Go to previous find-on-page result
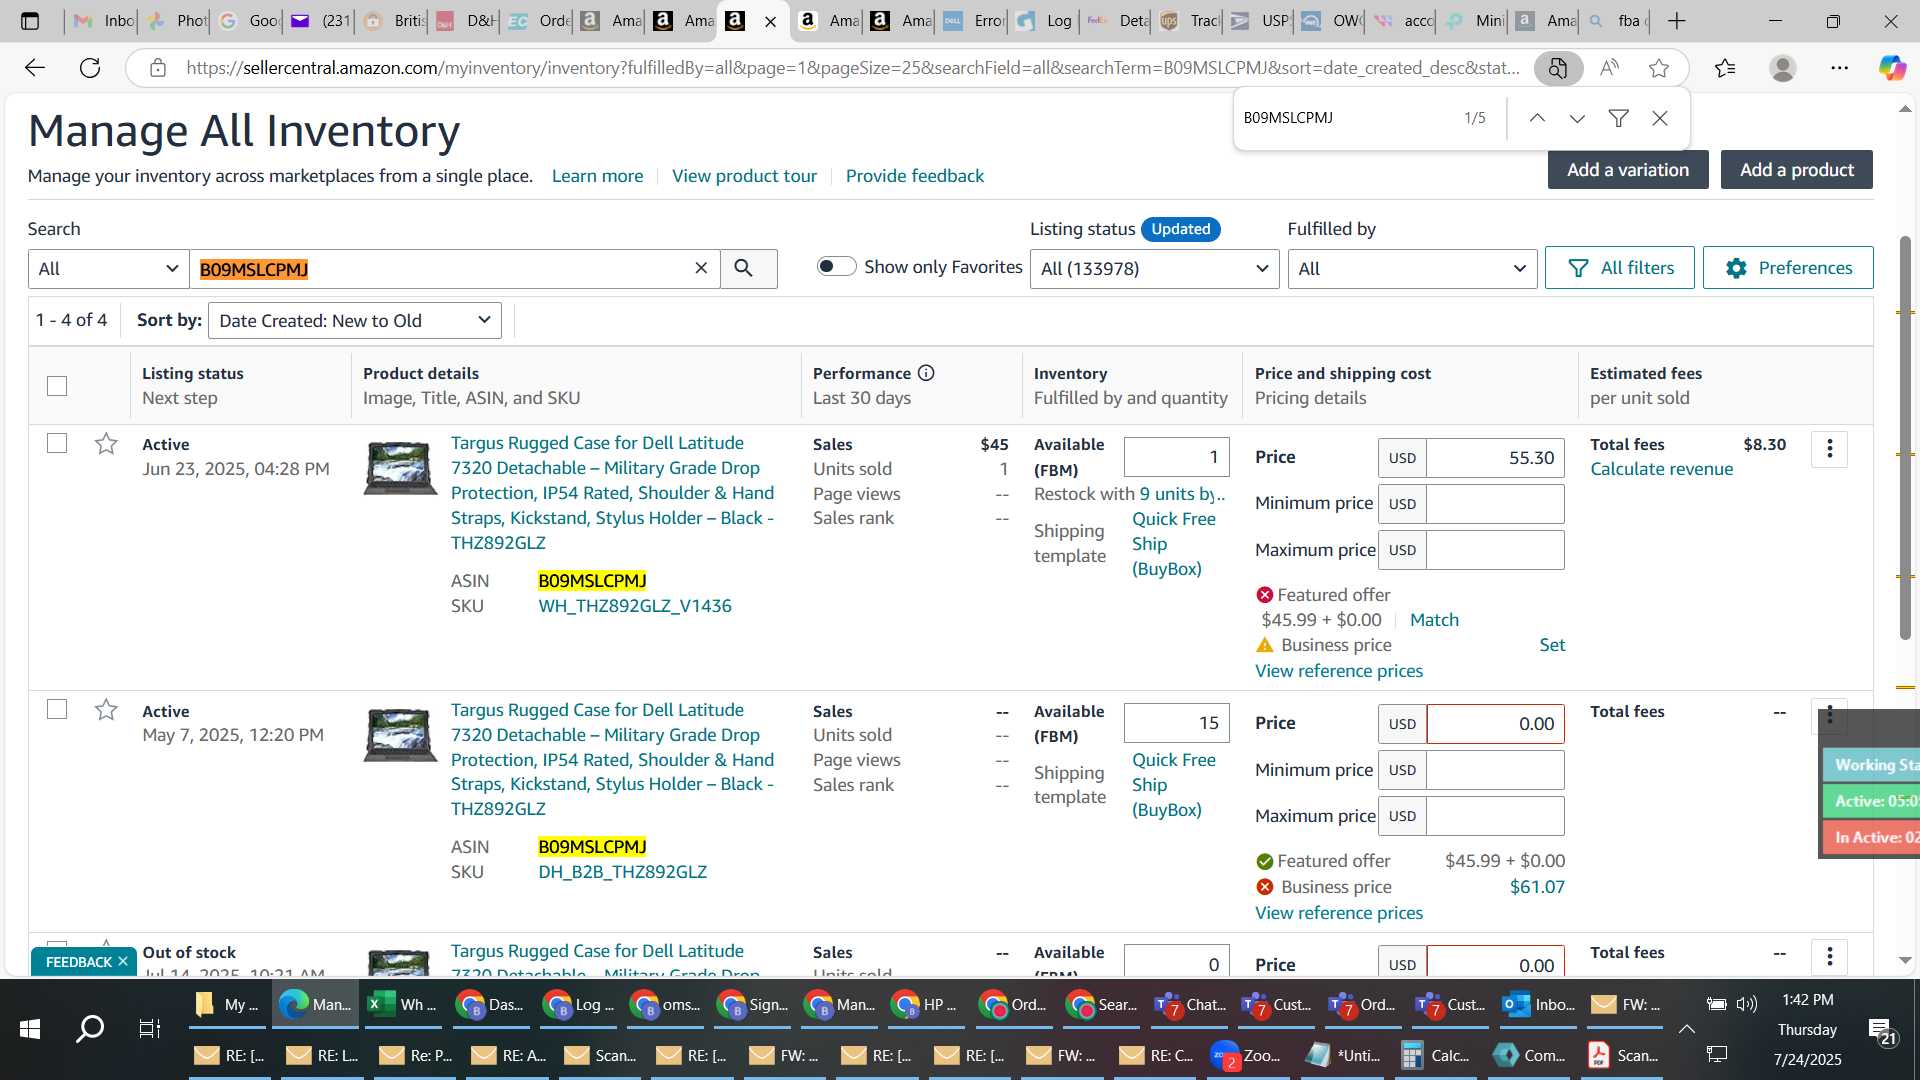 pos(1537,118)
